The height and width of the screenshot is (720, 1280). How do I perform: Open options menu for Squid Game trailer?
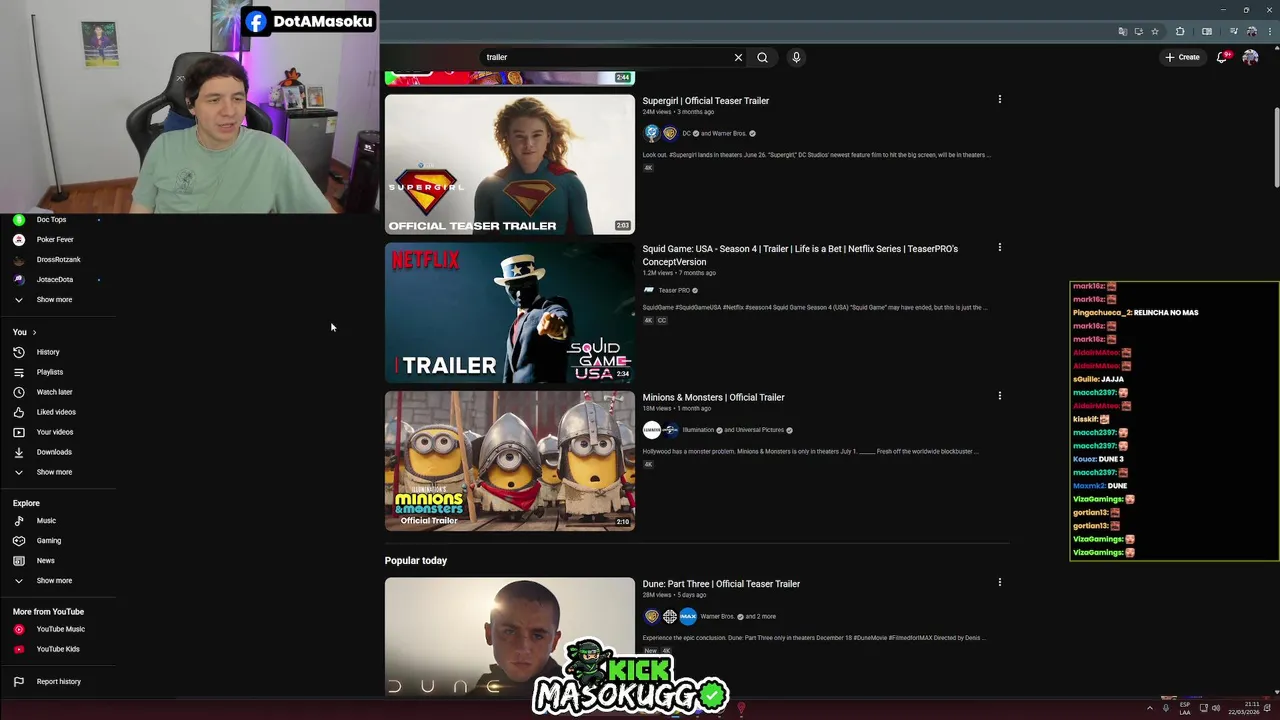click(x=999, y=247)
